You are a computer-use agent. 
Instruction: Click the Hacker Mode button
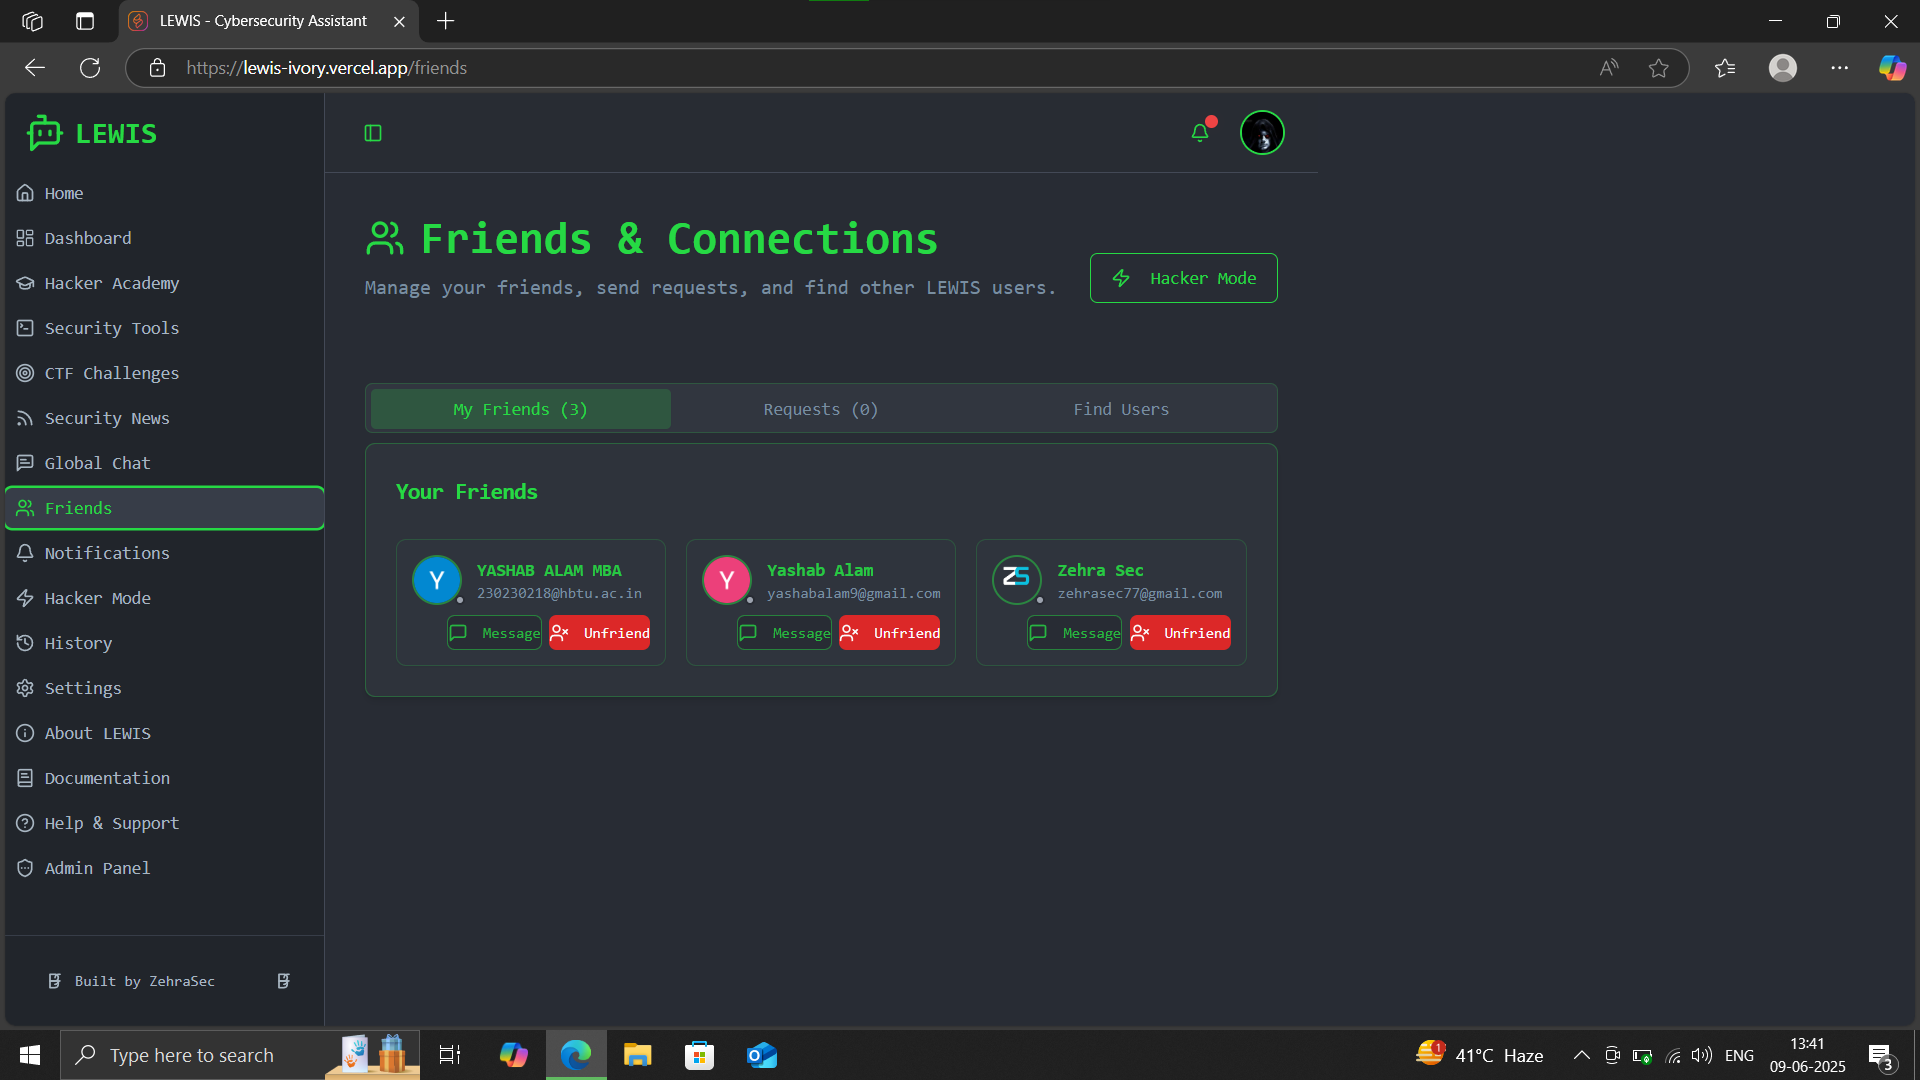point(1183,278)
